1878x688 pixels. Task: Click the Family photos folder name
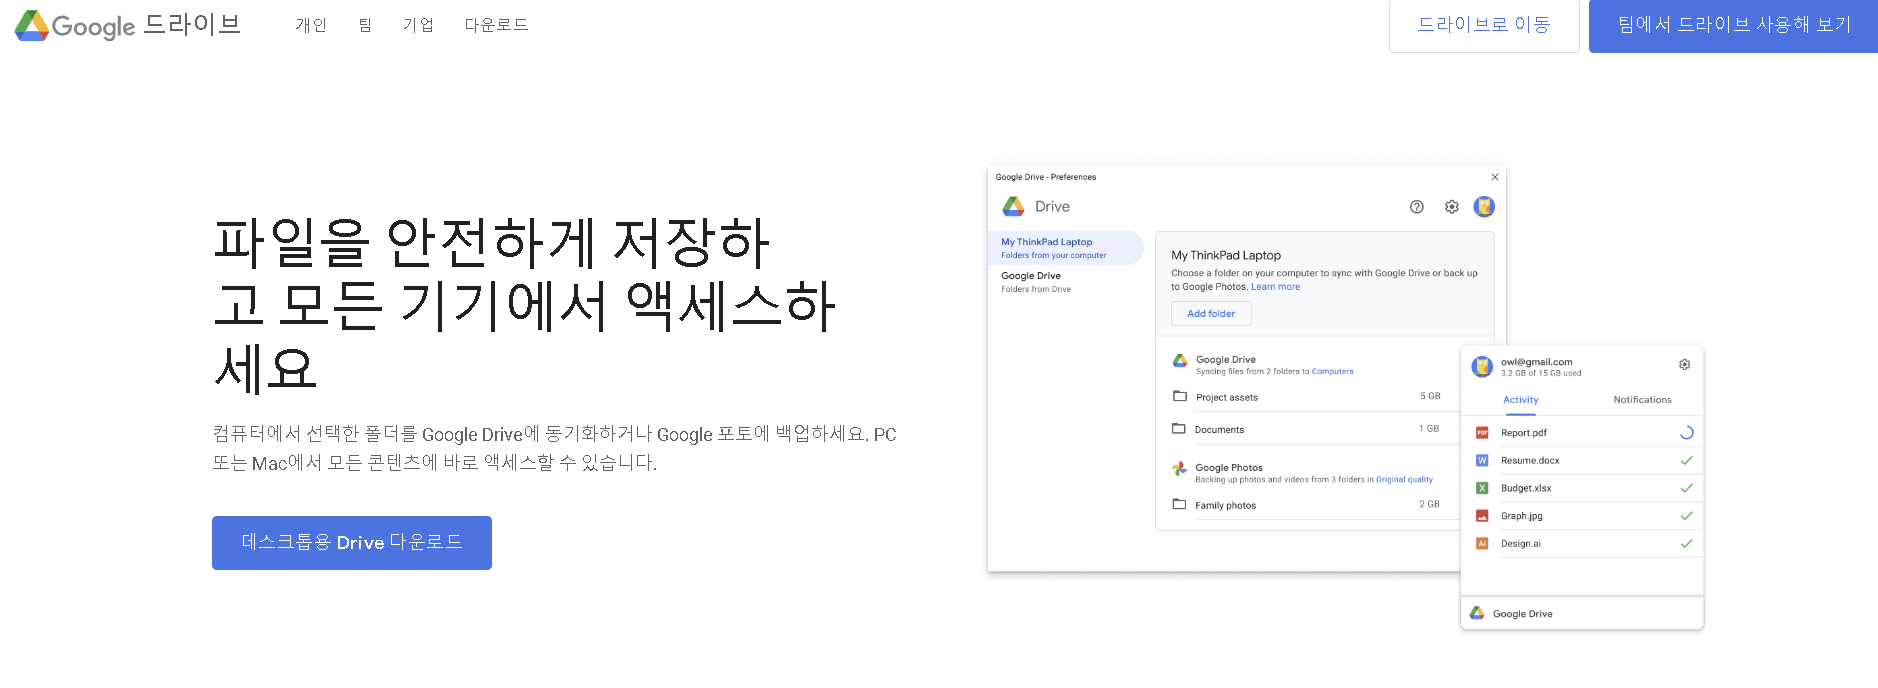coord(1225,506)
